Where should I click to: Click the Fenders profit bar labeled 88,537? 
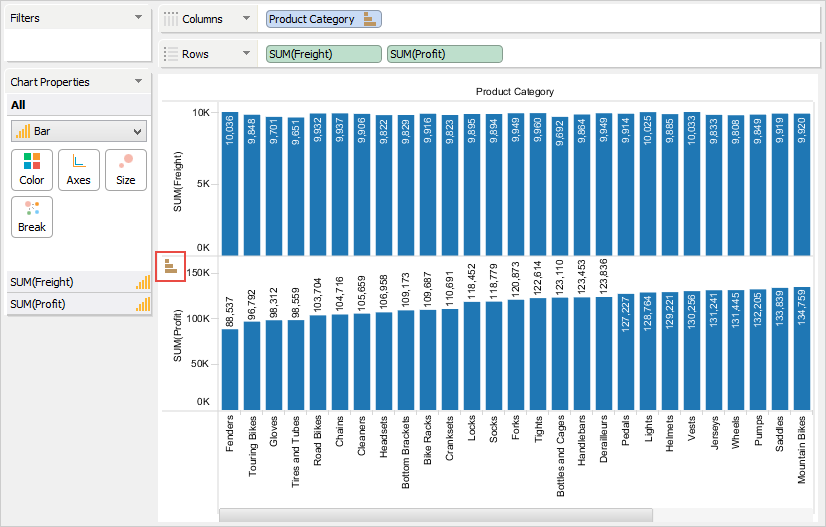click(230, 369)
